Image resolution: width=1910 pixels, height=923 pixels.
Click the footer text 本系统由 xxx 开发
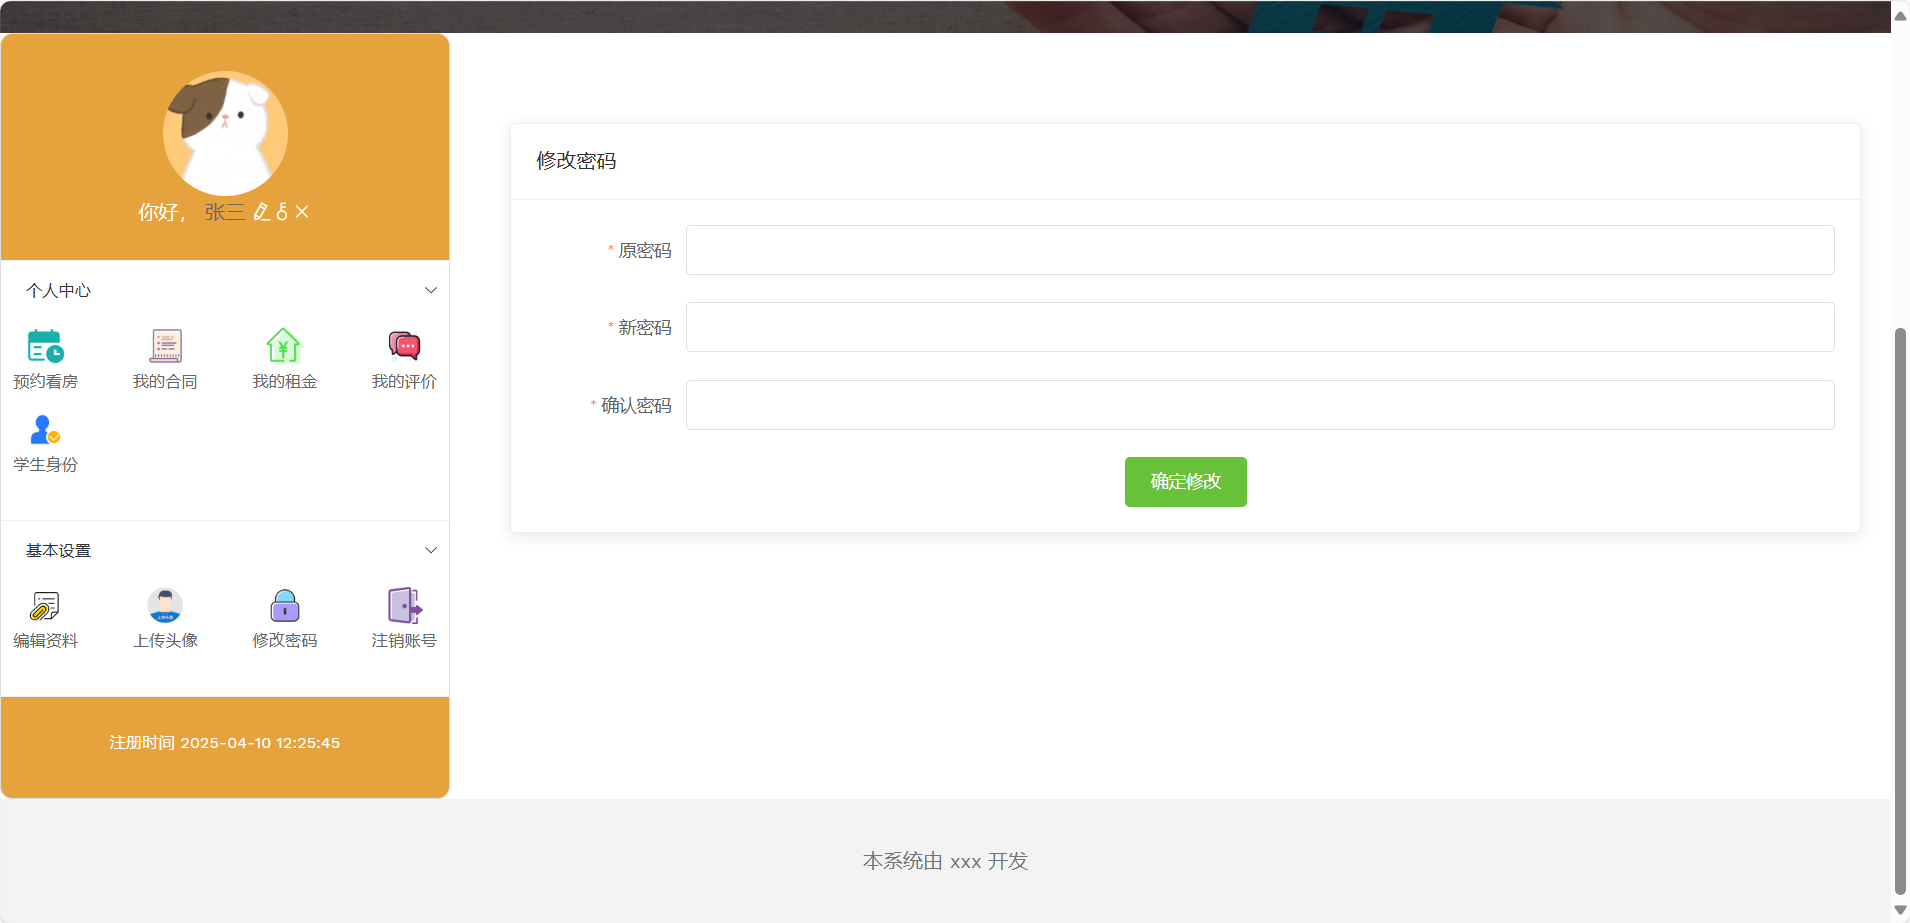945,861
